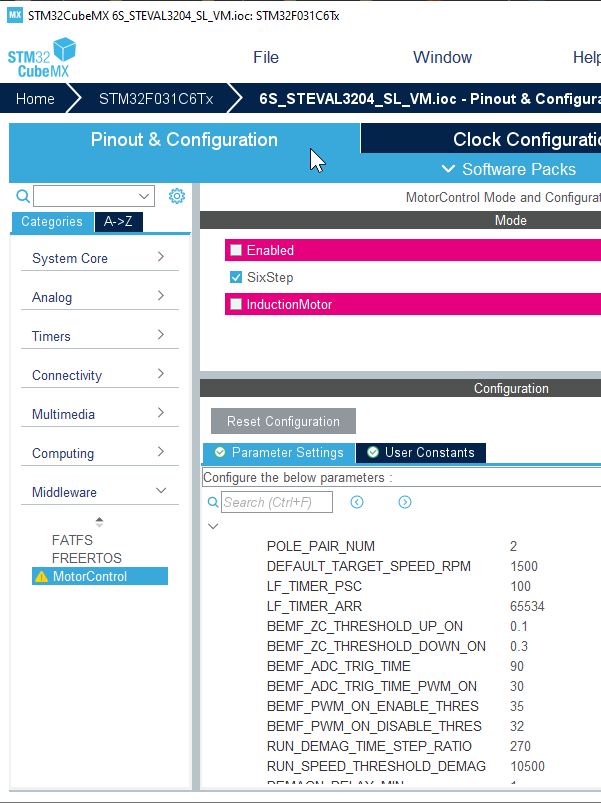The width and height of the screenshot is (601, 803).
Task: Select the LF_TIMER_PSC parameter
Action: (314, 586)
